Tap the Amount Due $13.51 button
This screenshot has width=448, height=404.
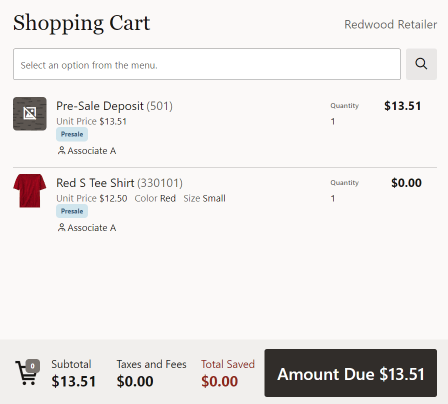point(351,373)
